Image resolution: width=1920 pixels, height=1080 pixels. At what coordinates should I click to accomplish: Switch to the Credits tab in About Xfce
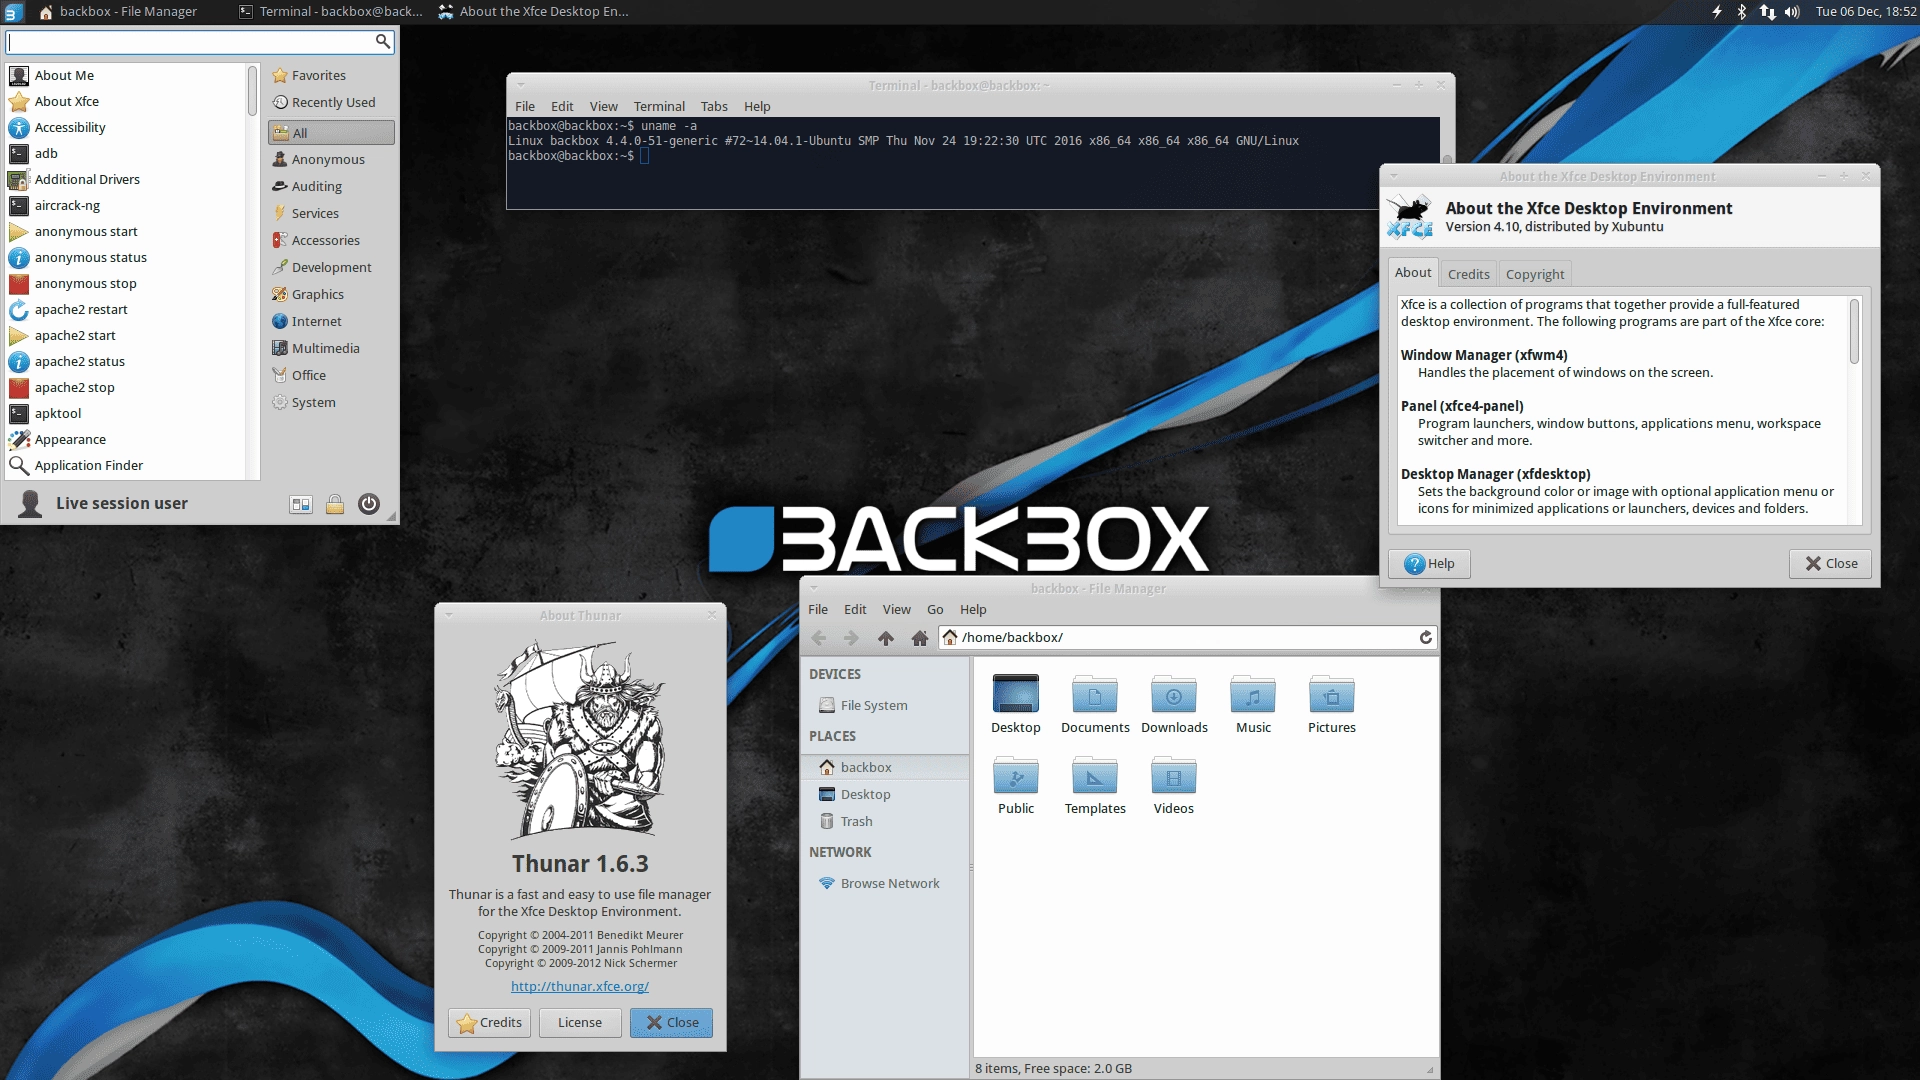[x=1468, y=274]
